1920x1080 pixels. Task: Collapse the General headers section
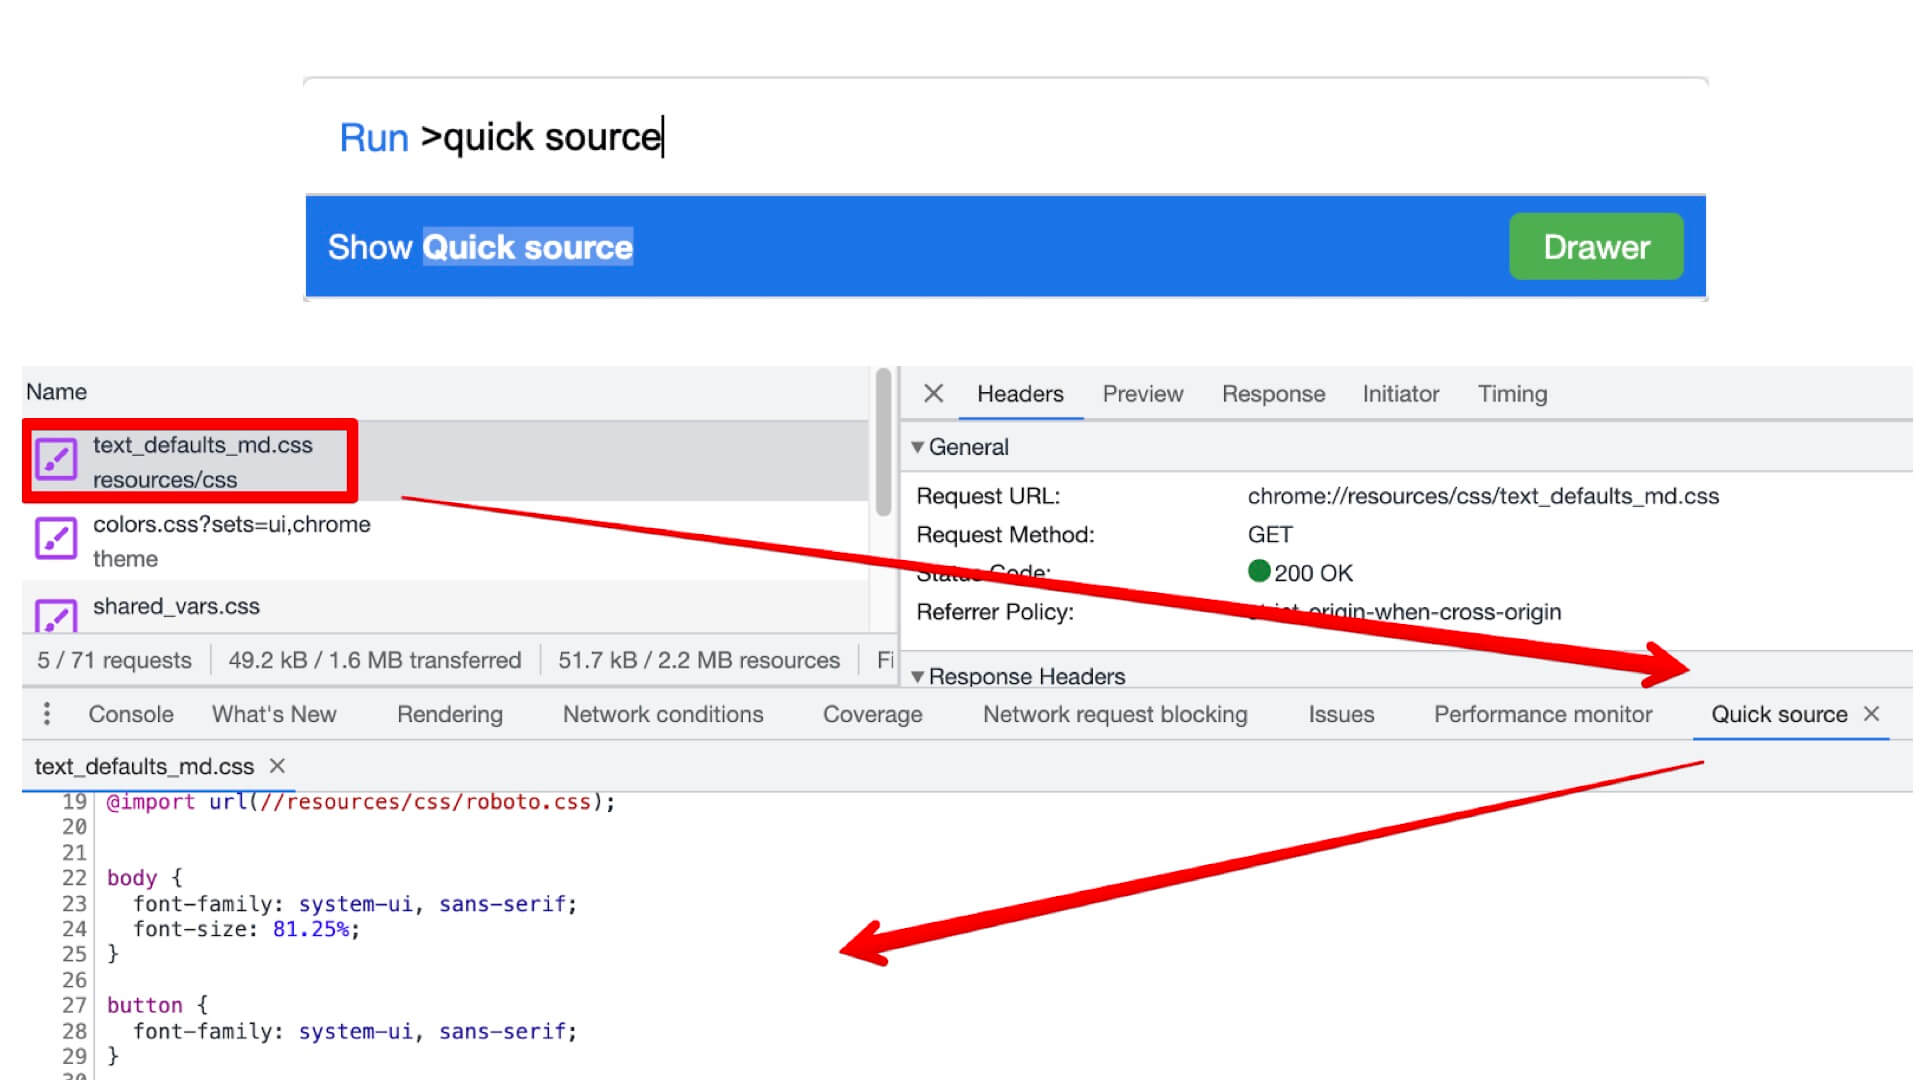point(917,447)
